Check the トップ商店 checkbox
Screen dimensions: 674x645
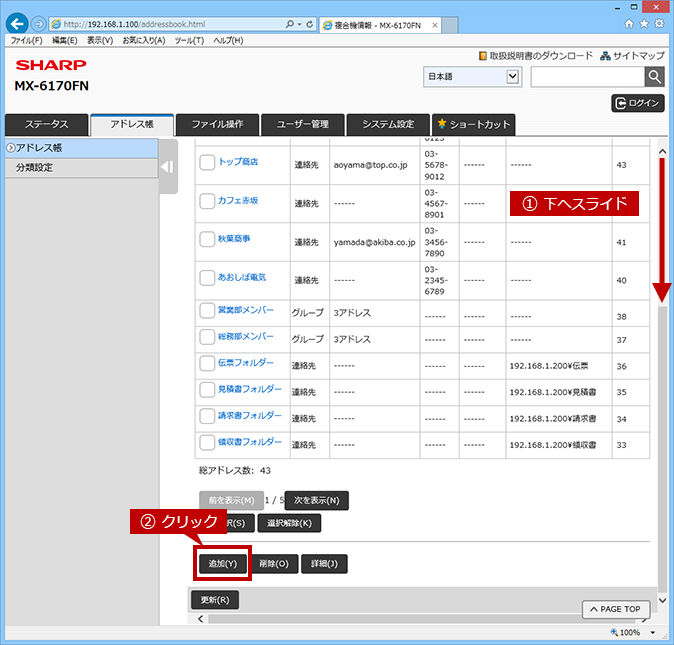point(207,162)
